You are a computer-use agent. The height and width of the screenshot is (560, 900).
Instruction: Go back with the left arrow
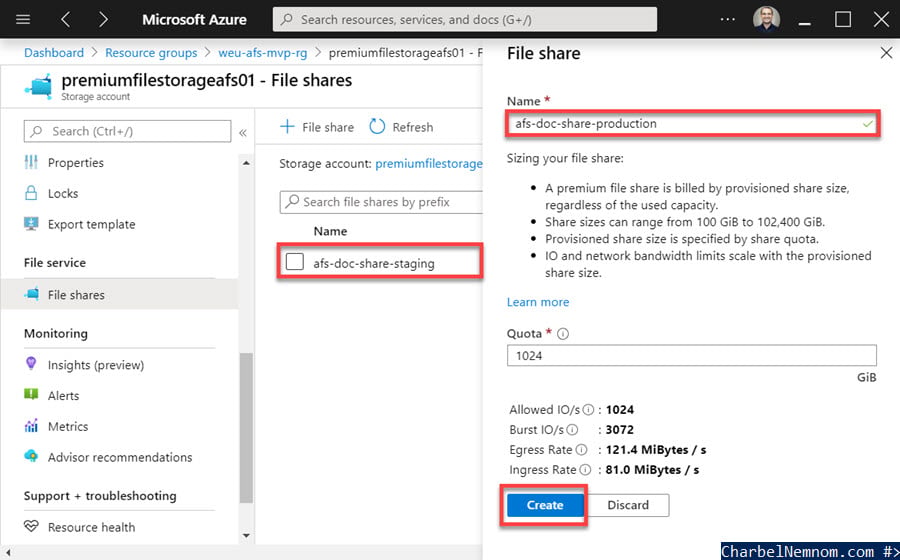point(65,20)
